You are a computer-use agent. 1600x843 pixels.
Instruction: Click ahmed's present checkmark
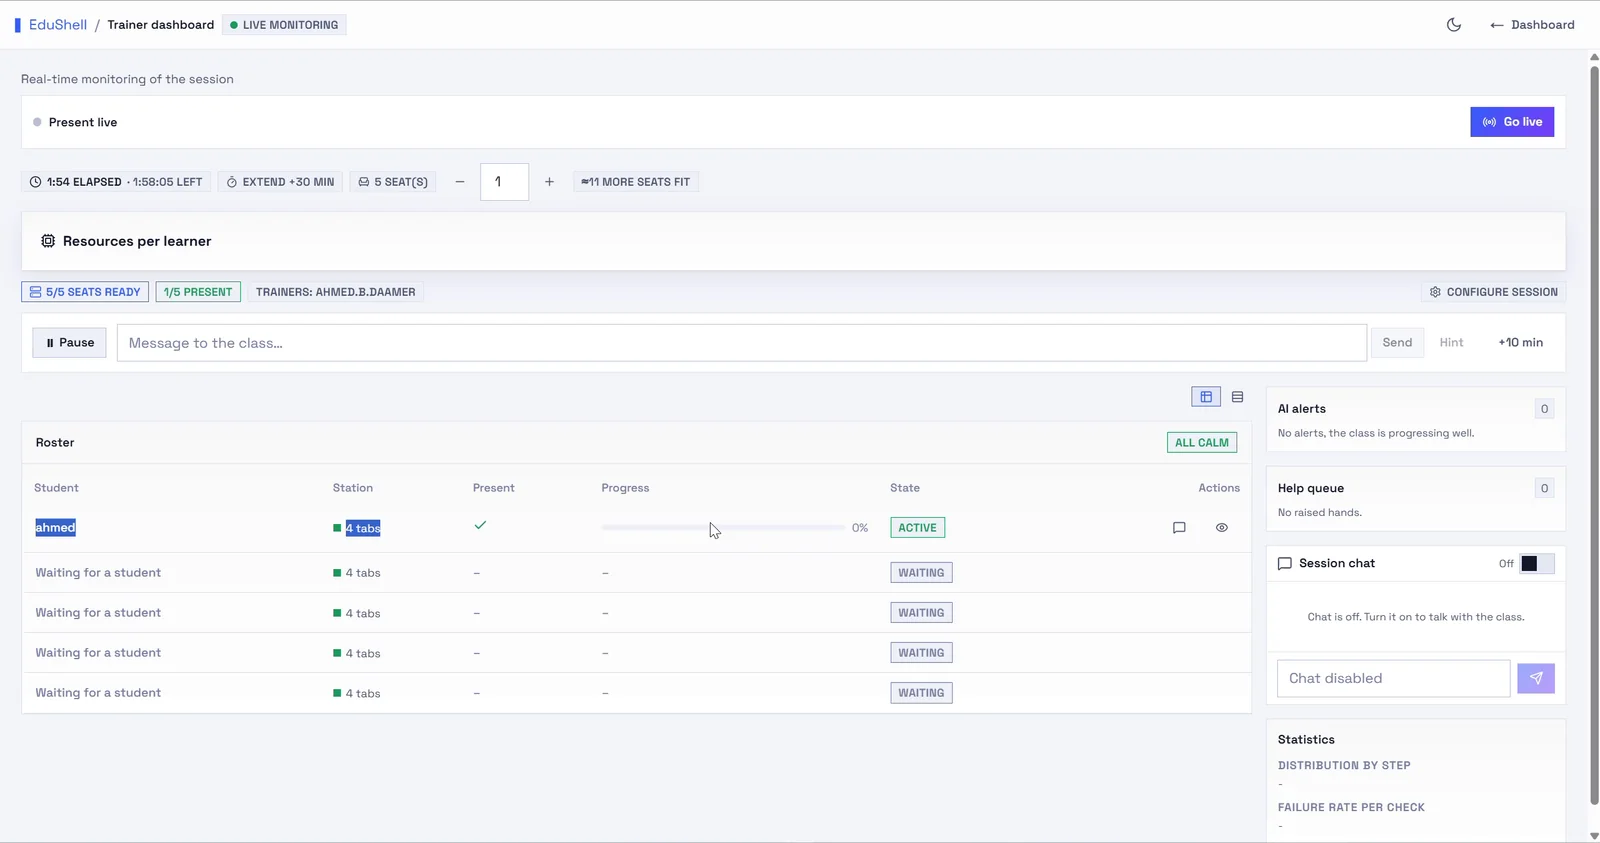click(x=480, y=525)
